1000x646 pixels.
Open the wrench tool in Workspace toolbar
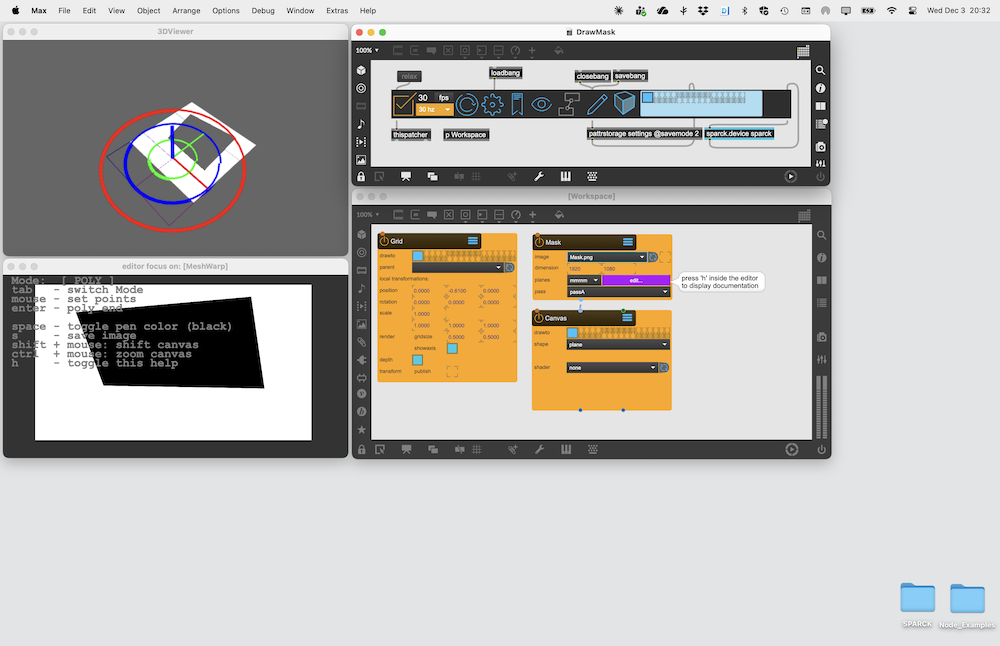point(539,450)
